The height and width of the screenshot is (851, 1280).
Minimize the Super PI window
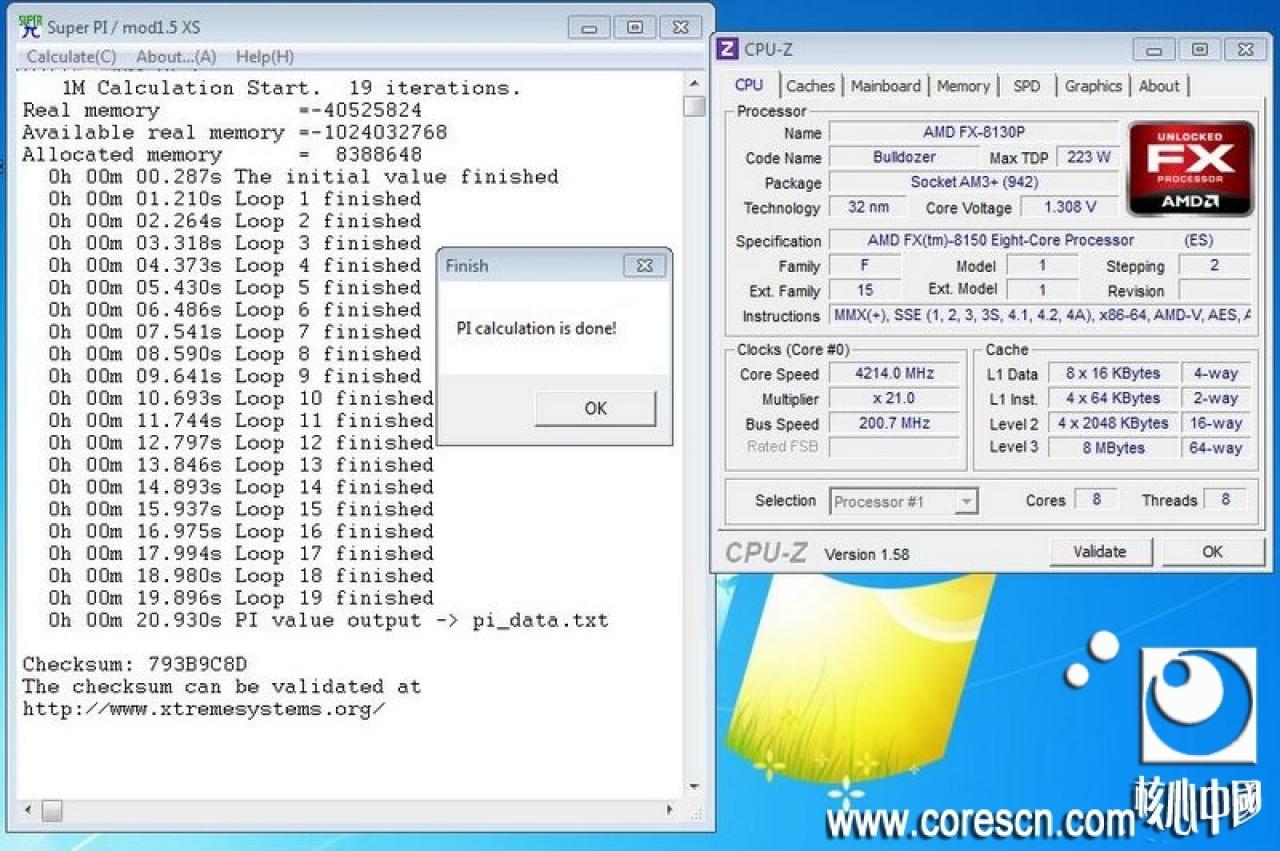[x=589, y=27]
